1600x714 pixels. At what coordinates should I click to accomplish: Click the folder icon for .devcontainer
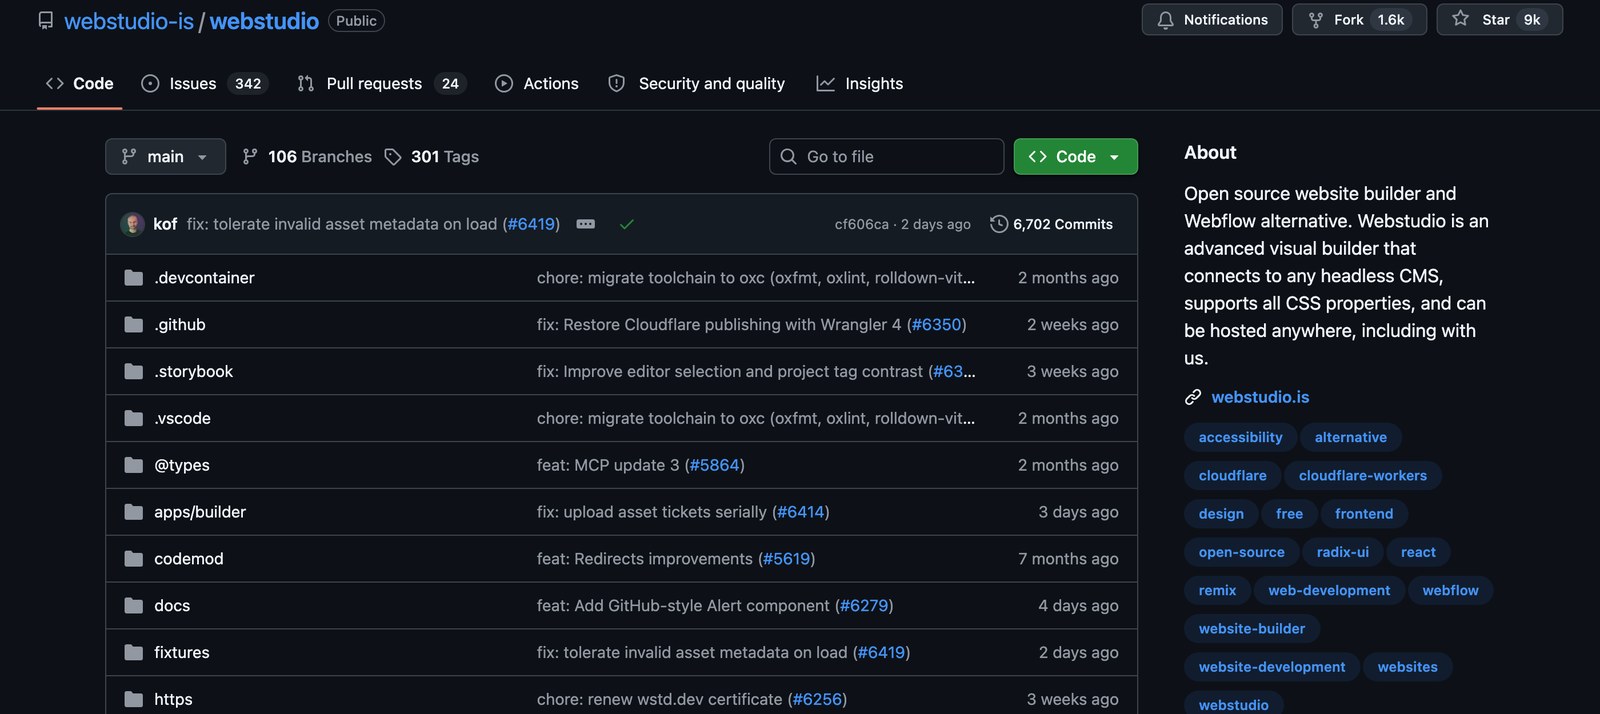pos(133,277)
